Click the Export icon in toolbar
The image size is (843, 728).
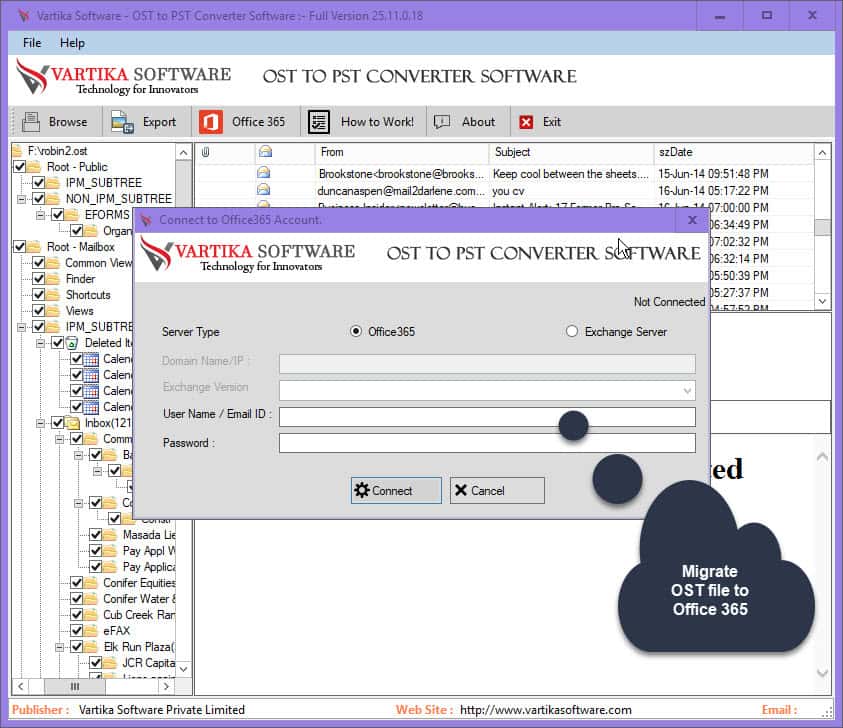(x=122, y=122)
